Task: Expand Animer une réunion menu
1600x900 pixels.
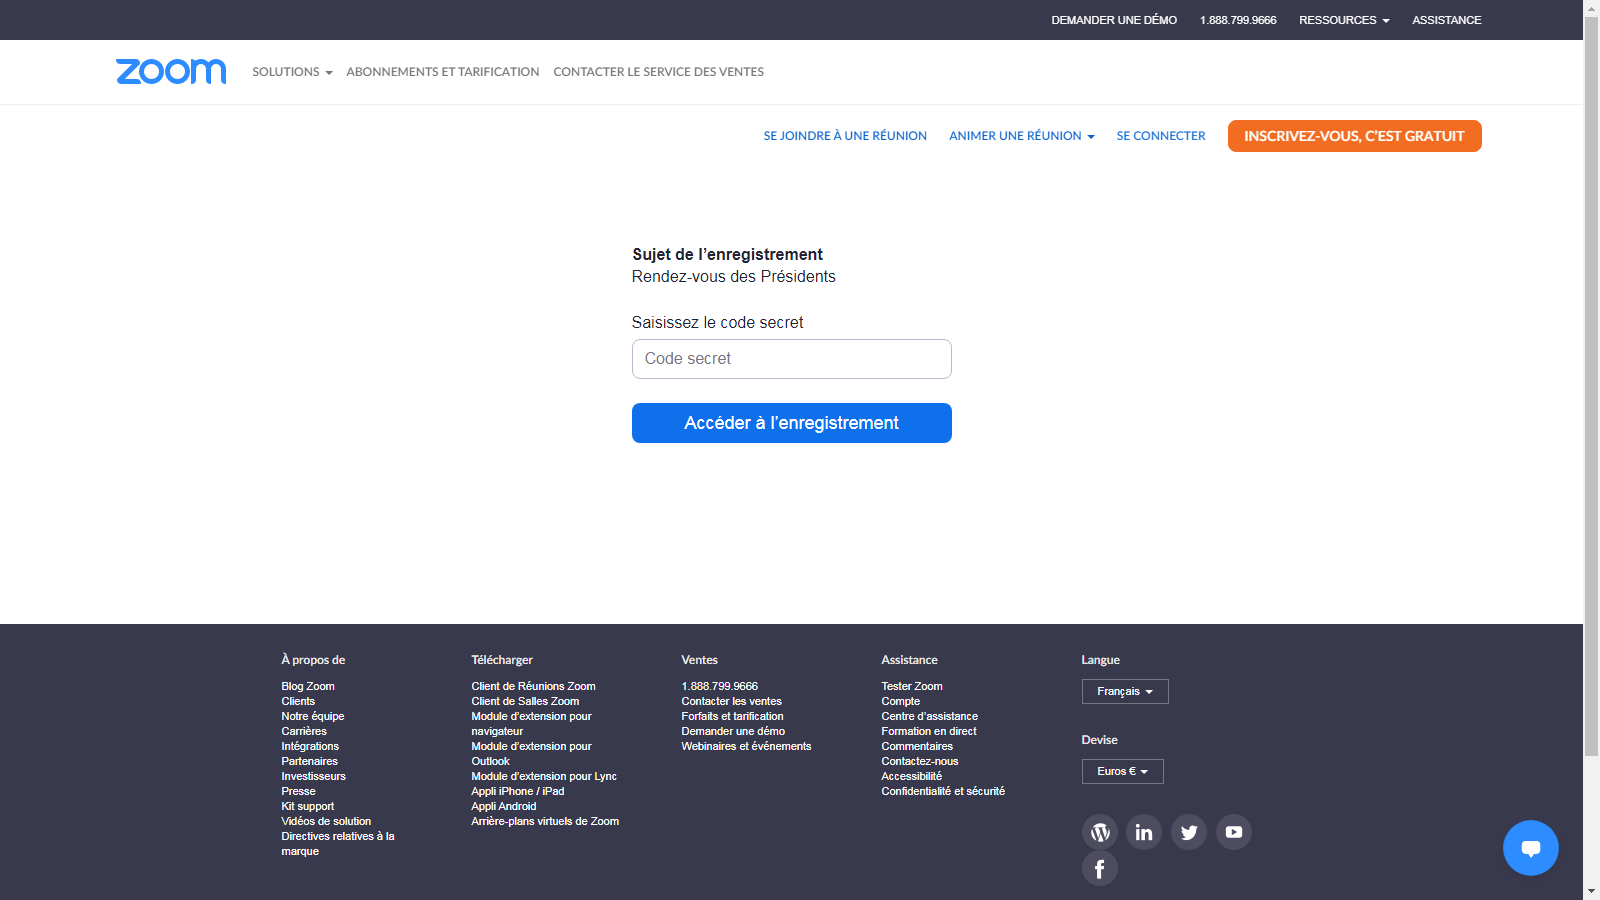Action: point(1021,136)
